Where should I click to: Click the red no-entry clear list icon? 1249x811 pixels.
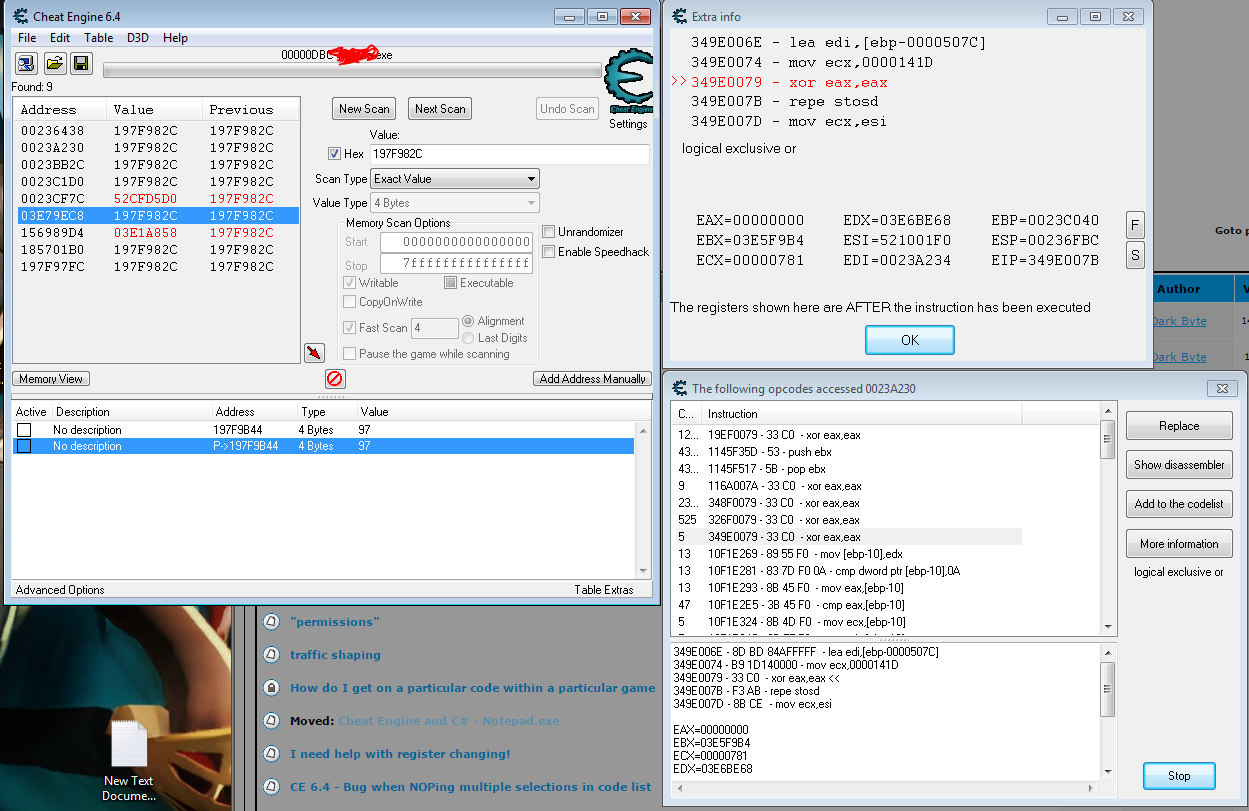click(335, 379)
